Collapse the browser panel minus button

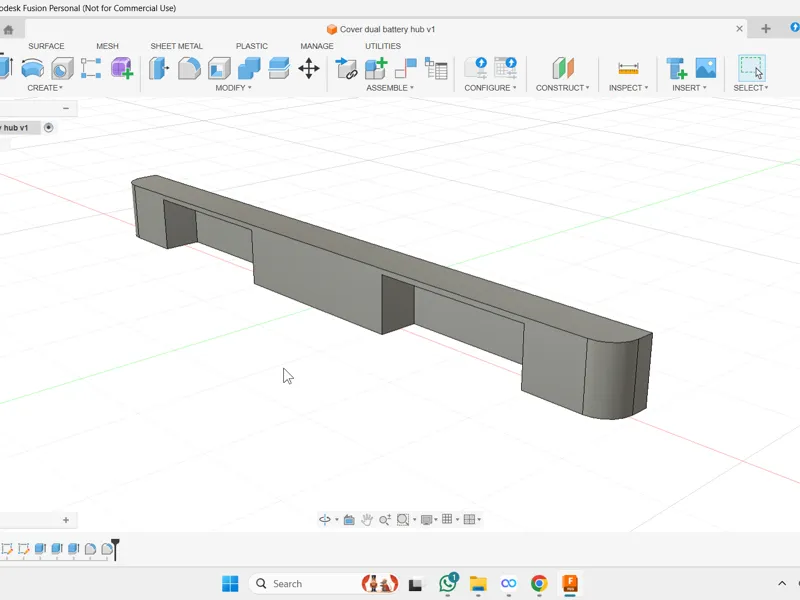(66, 108)
